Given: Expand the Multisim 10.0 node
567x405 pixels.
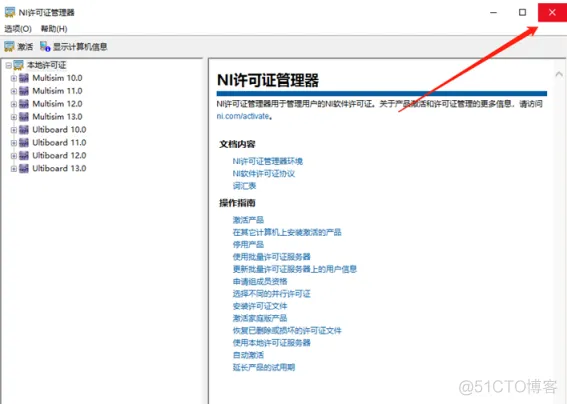Looking at the screenshot, I should tap(14, 78).
